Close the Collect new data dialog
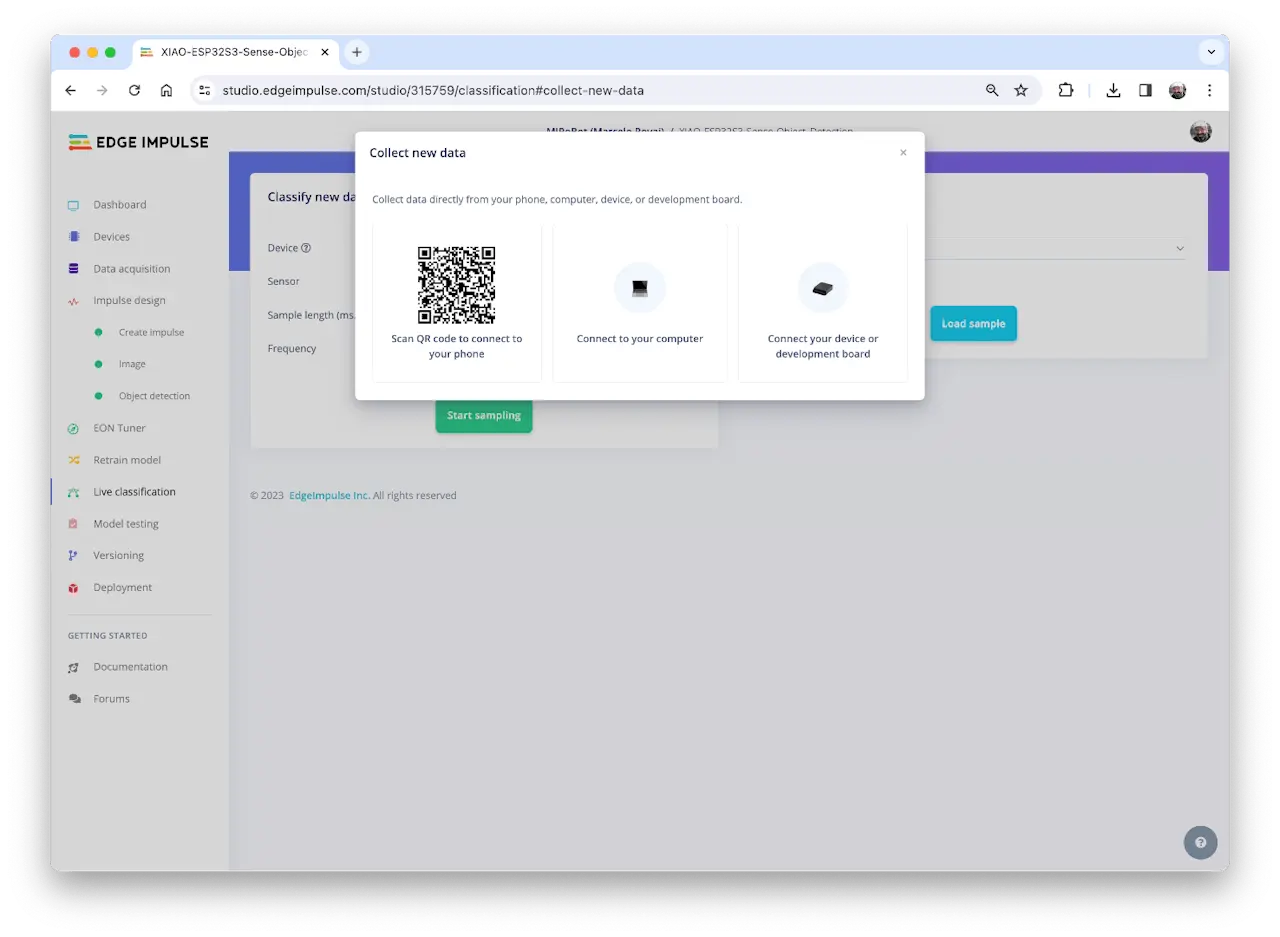Image resolution: width=1280 pixels, height=937 pixels. [903, 153]
